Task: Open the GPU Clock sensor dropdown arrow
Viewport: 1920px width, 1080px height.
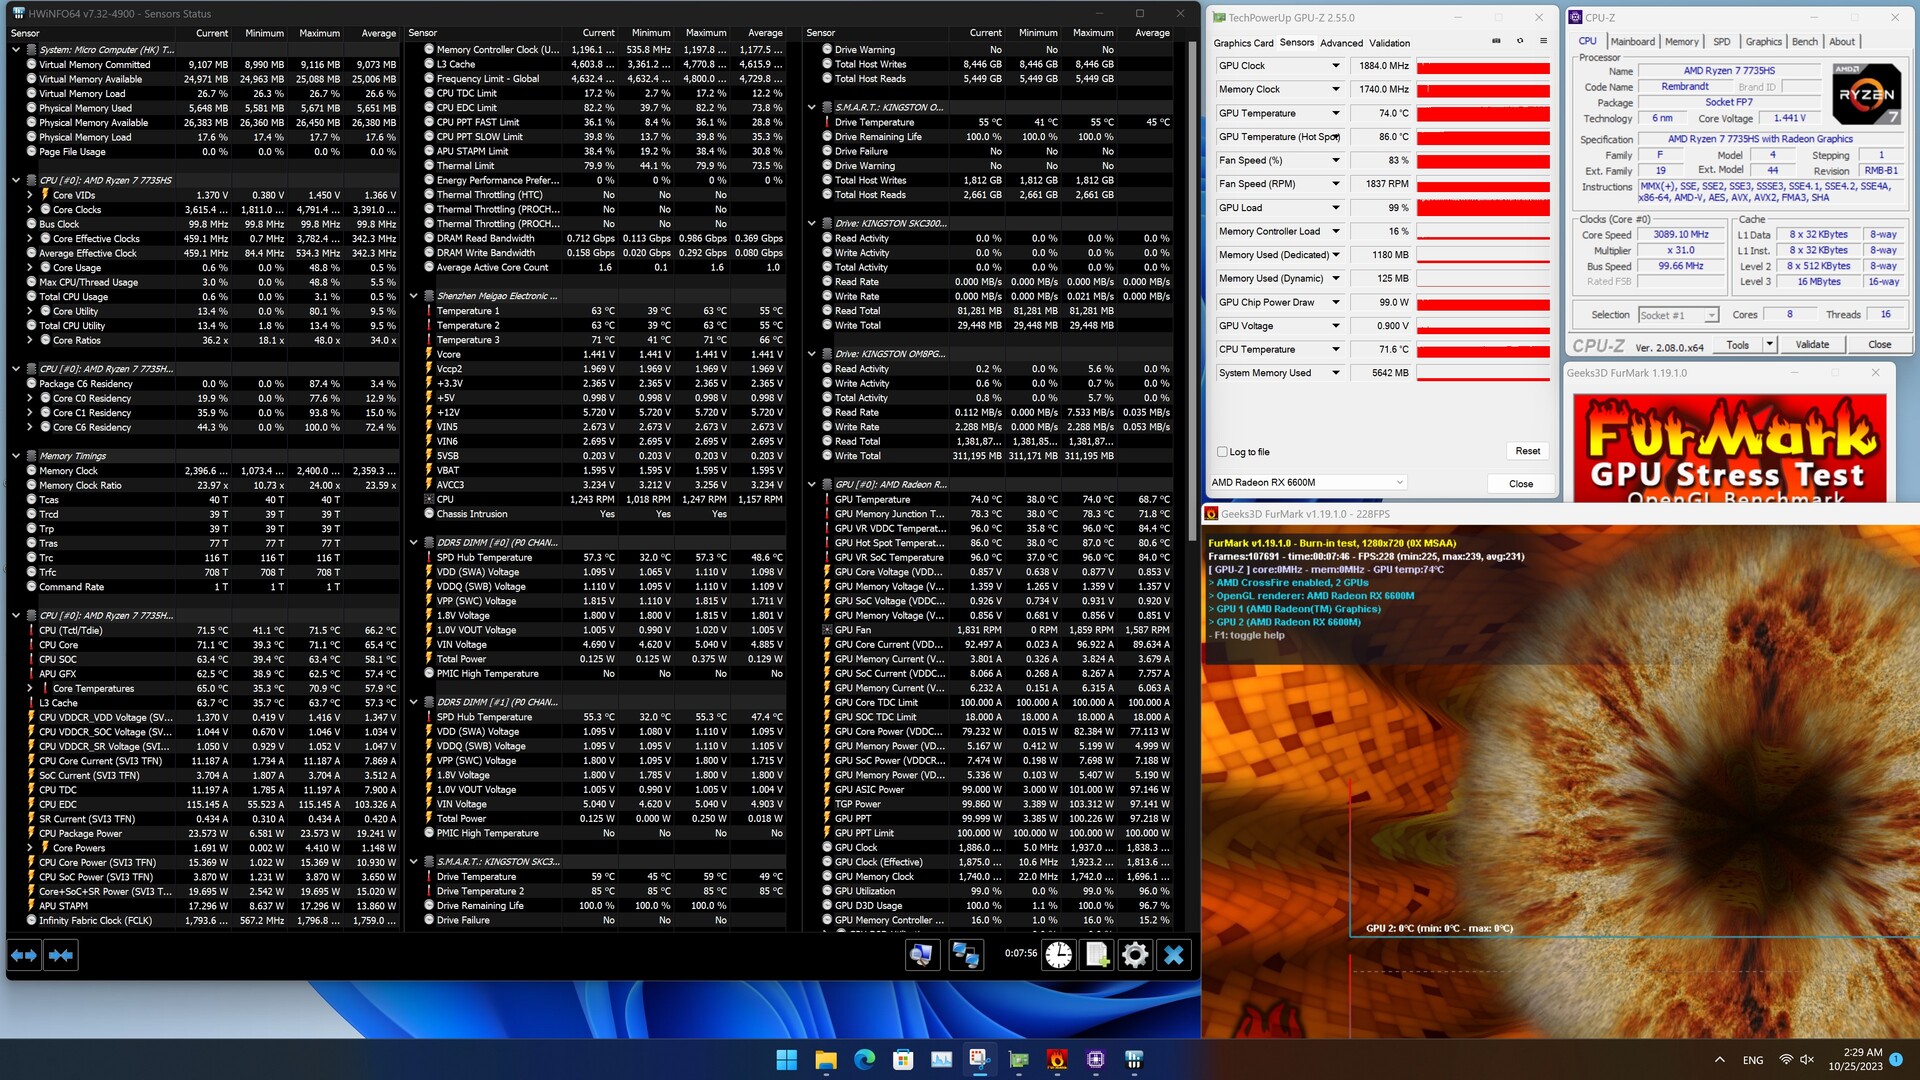Action: 1335,66
